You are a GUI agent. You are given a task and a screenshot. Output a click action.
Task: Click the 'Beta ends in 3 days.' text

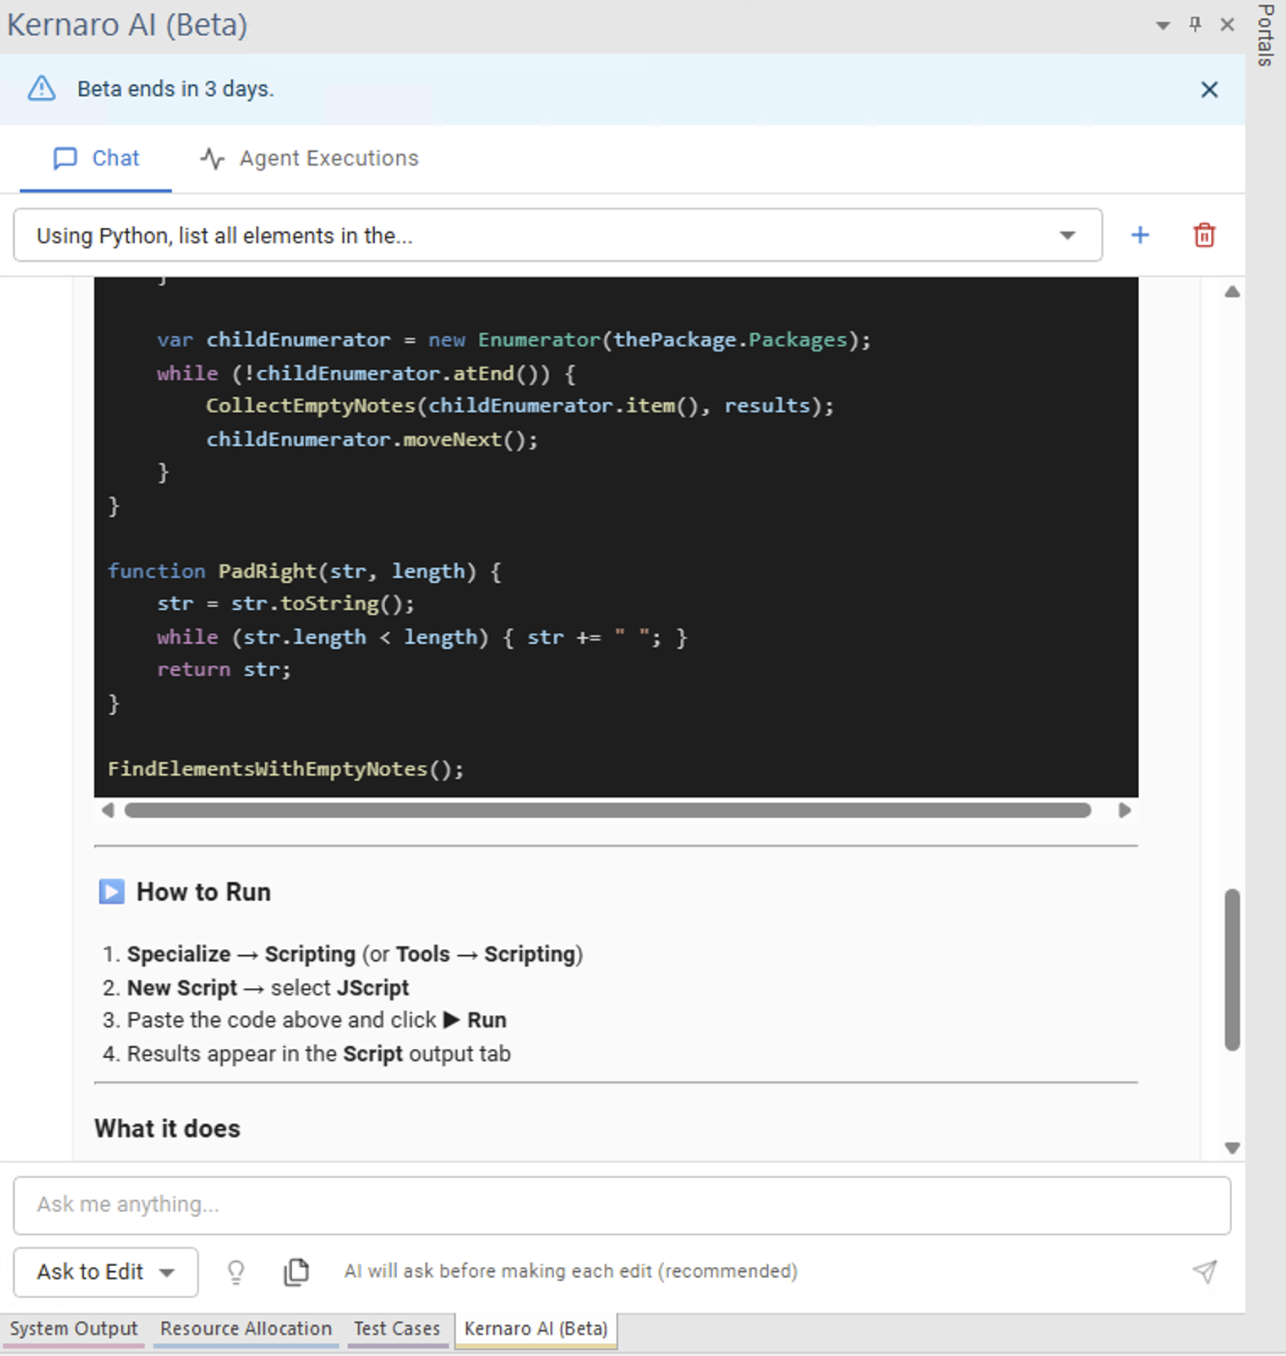176,89
